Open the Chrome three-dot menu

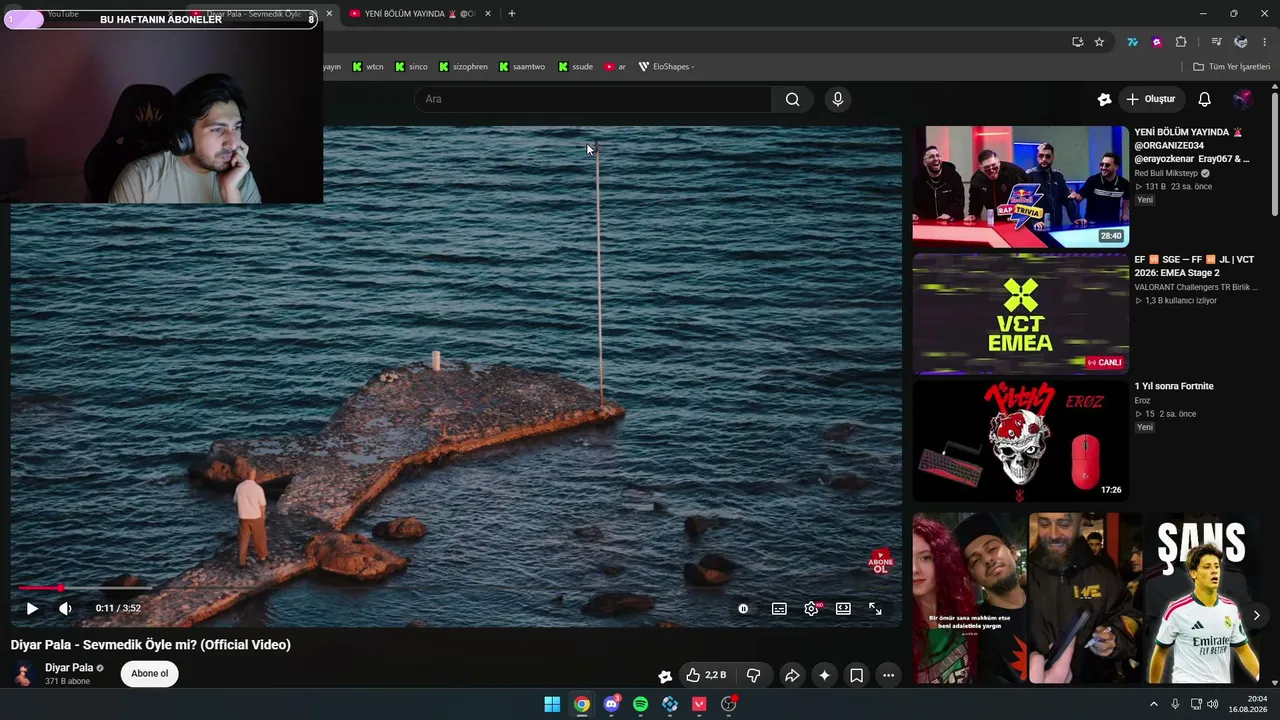coord(1265,42)
